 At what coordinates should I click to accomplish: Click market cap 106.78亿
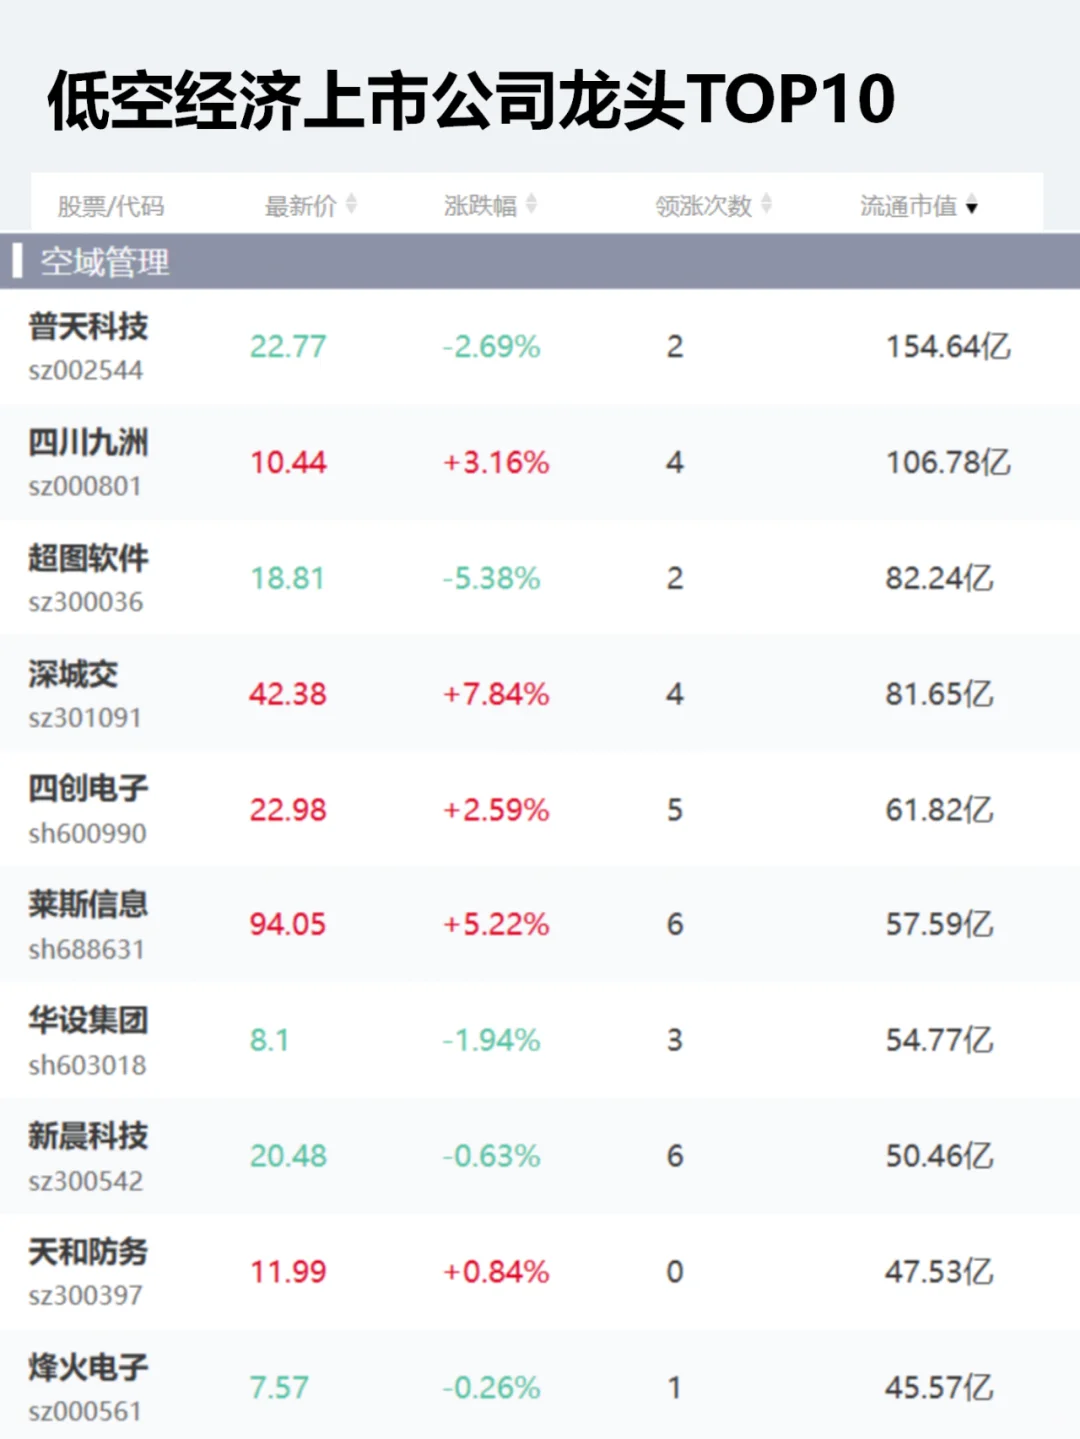tap(948, 463)
